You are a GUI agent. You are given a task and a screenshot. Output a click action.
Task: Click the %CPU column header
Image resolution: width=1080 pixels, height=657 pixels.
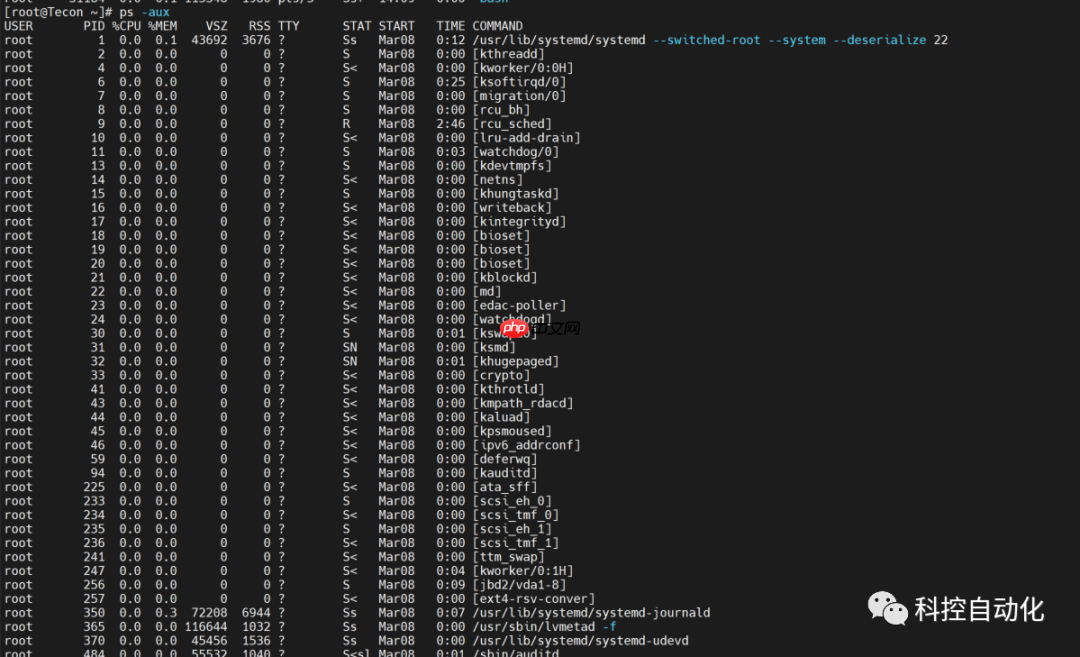coord(126,25)
